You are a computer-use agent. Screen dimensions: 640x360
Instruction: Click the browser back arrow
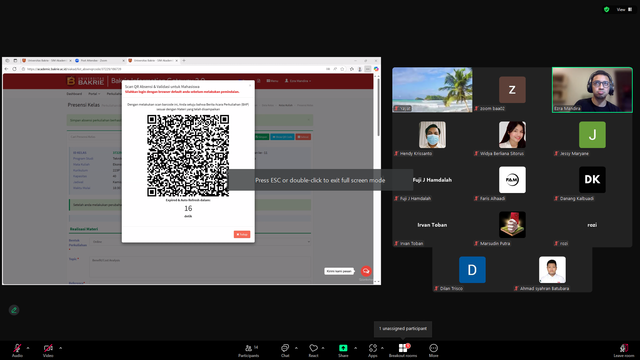pos(6,69)
